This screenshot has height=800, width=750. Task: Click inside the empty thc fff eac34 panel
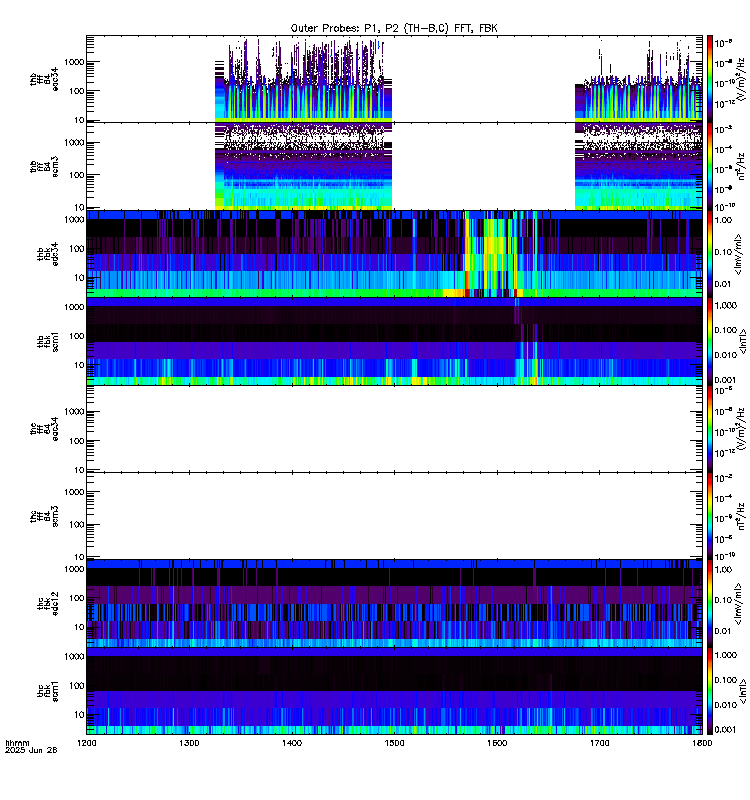394,429
